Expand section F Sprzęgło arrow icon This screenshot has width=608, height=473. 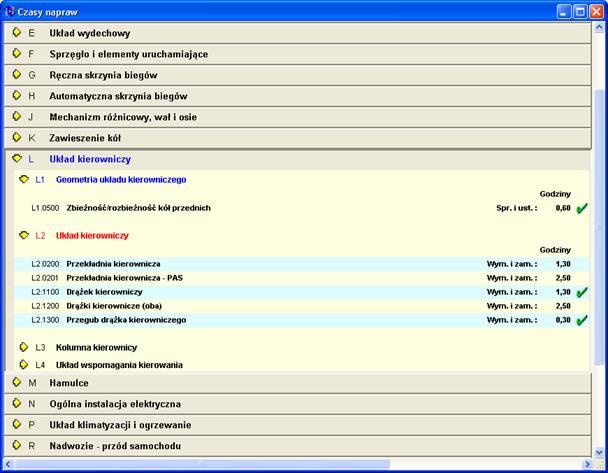(17, 54)
